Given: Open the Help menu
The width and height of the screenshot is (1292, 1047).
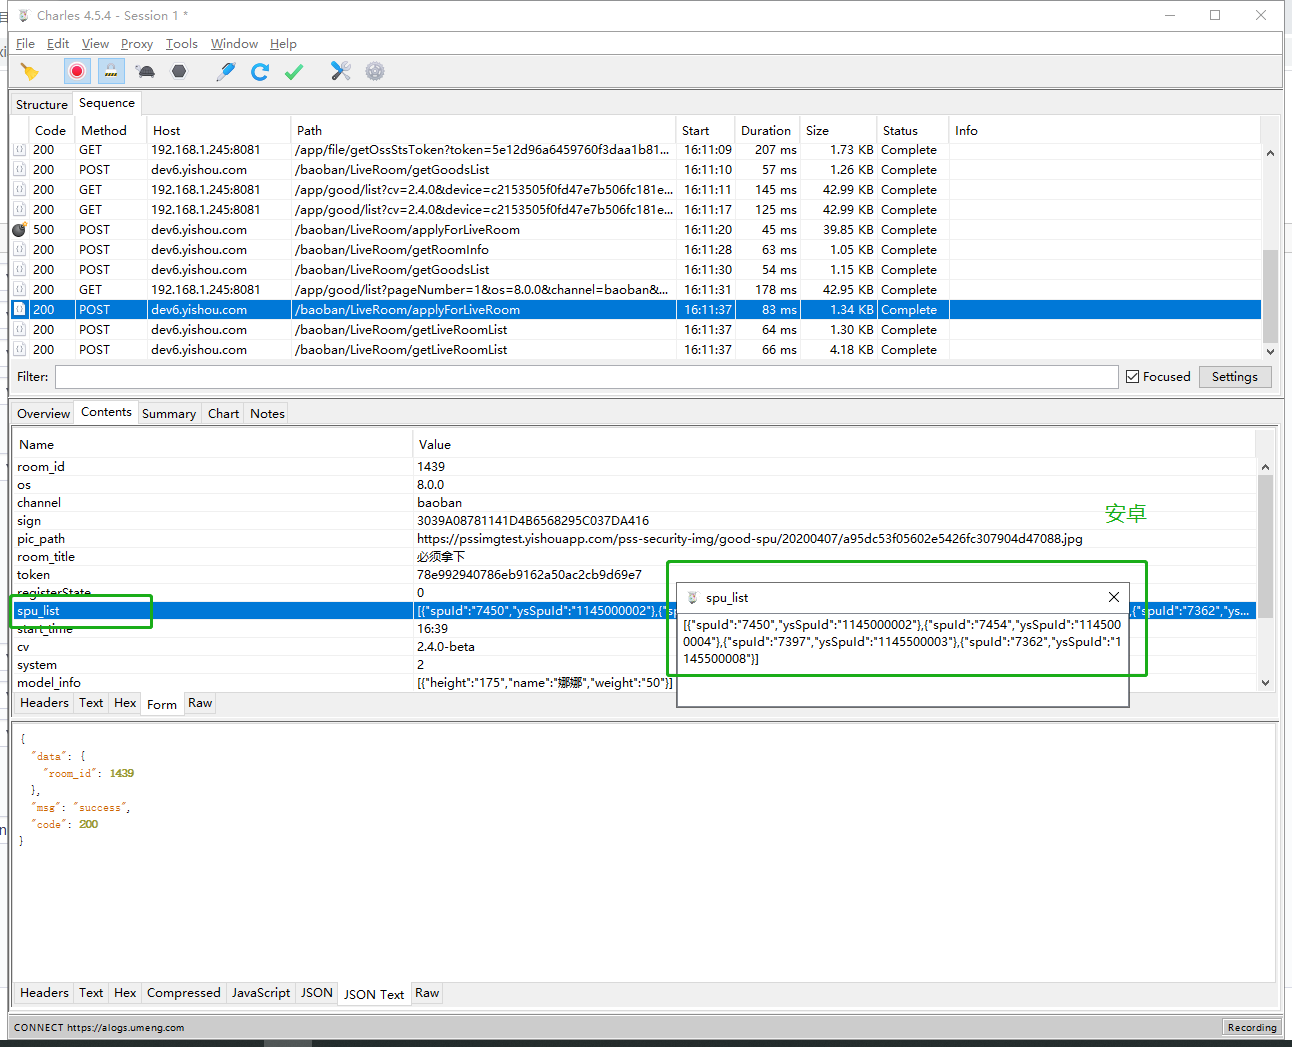Looking at the screenshot, I should pos(283,44).
